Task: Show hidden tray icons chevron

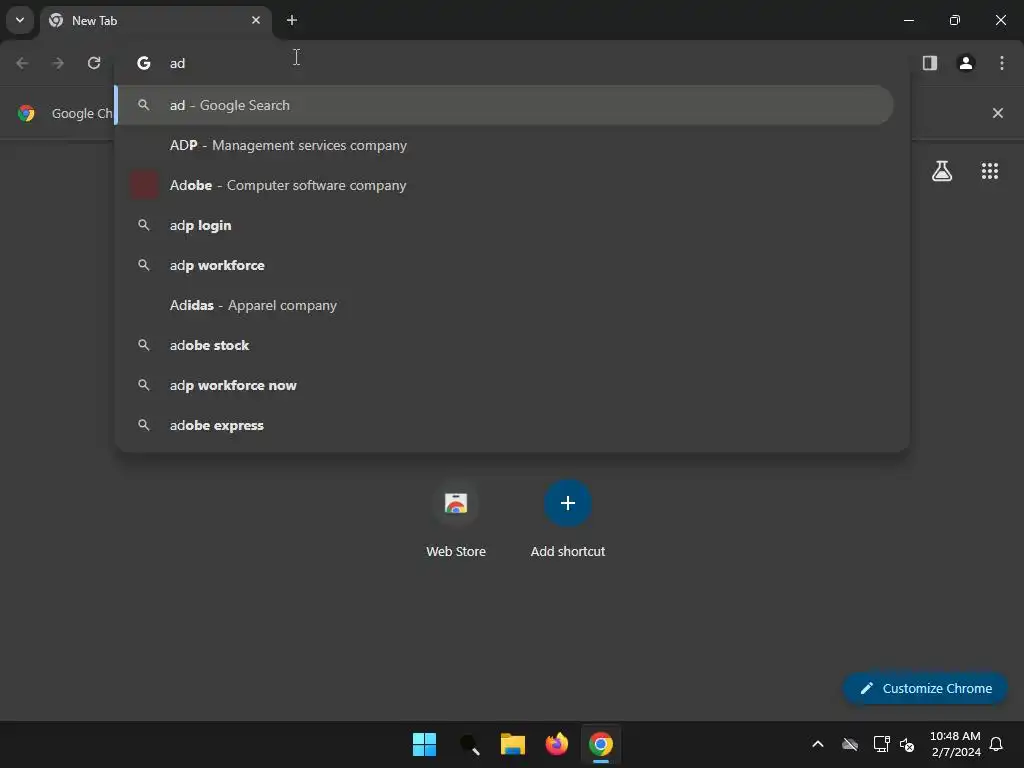Action: 818,744
